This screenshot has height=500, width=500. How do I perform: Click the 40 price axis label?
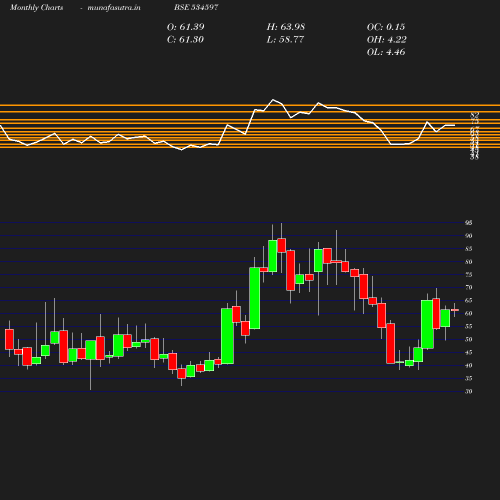pos(469,365)
